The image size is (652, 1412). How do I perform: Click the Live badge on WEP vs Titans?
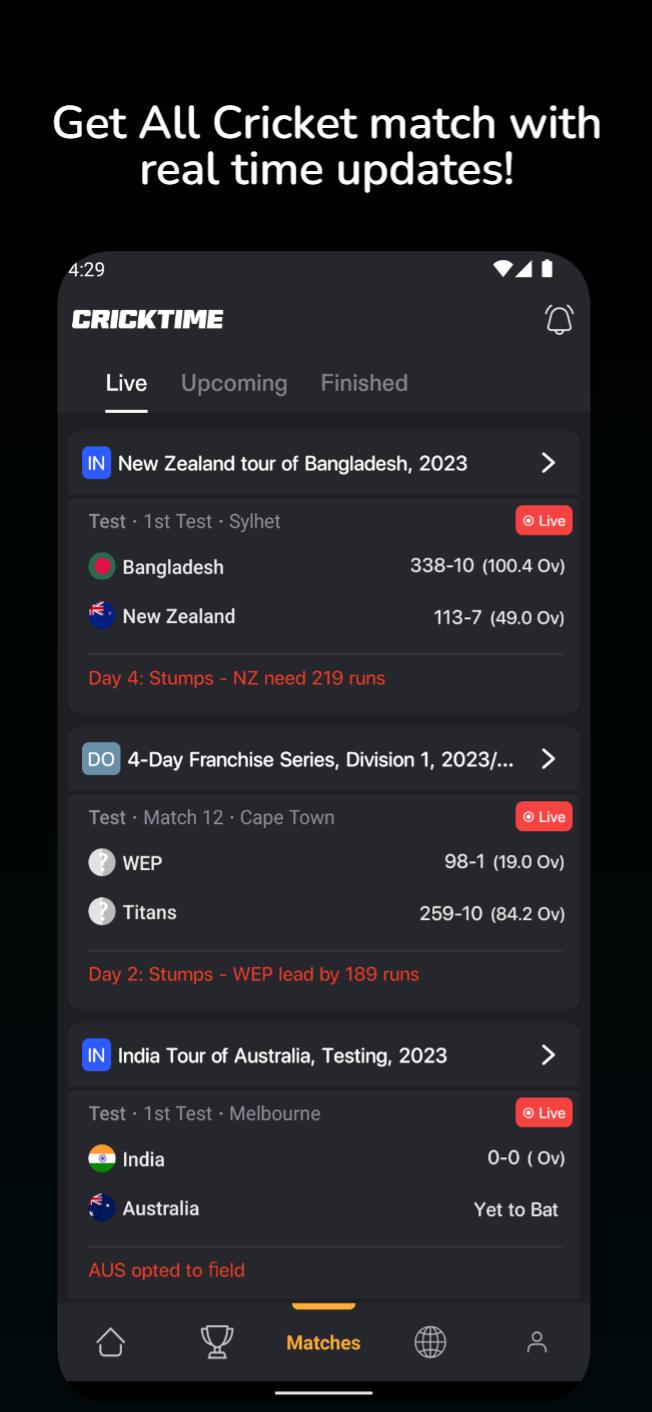(x=544, y=817)
